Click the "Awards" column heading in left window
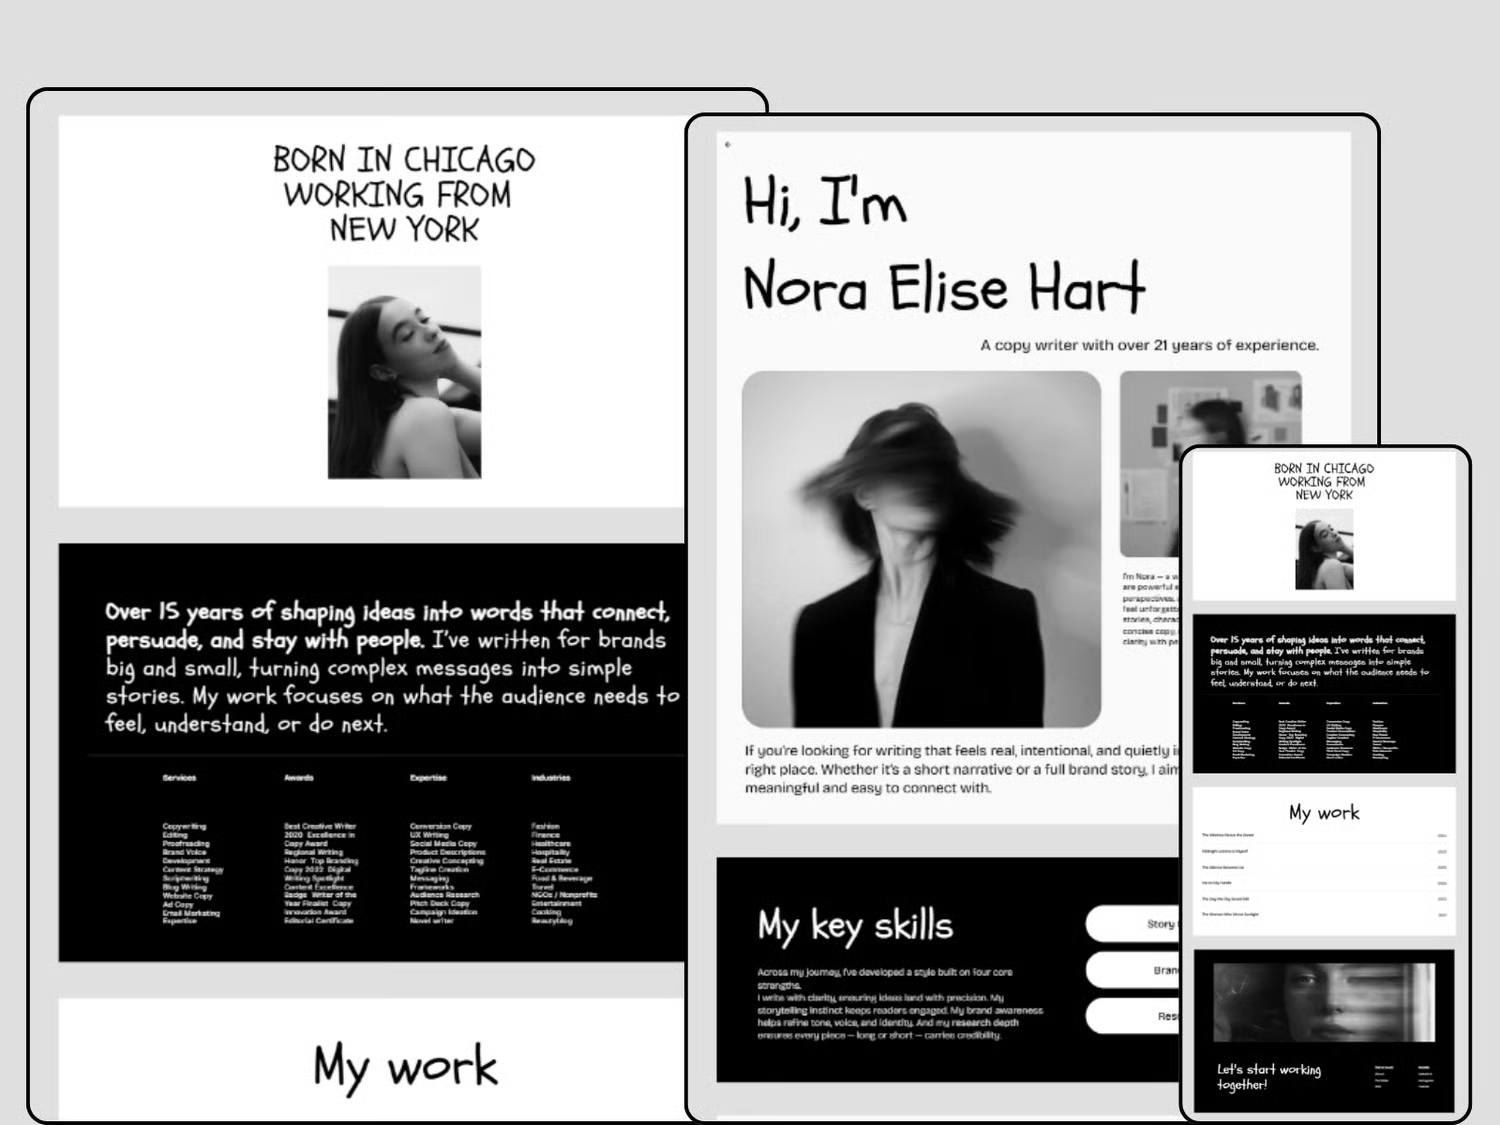The image size is (1500, 1125). pos(298,778)
